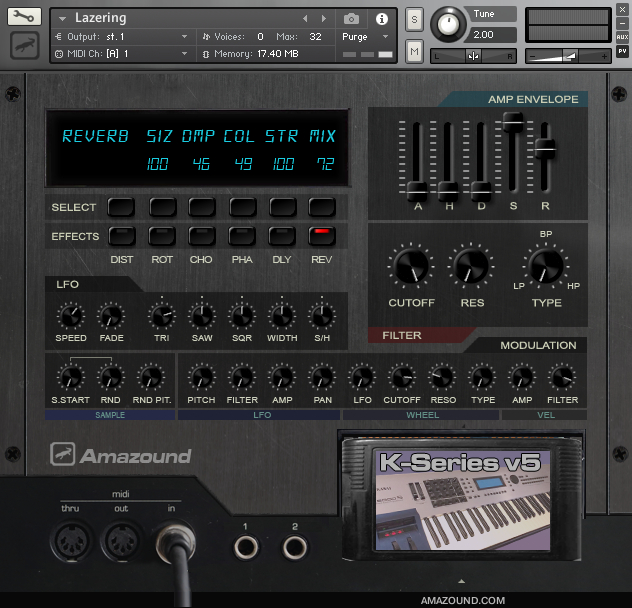This screenshot has width=632, height=608.
Task: Click the output volume slider
Action: point(568,56)
